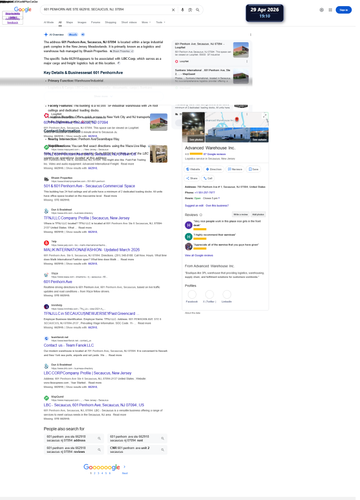Screen dimensions: 360x500
Task: Get Directions to Advanced Warehouse Inc.
Action: pos(214,169)
